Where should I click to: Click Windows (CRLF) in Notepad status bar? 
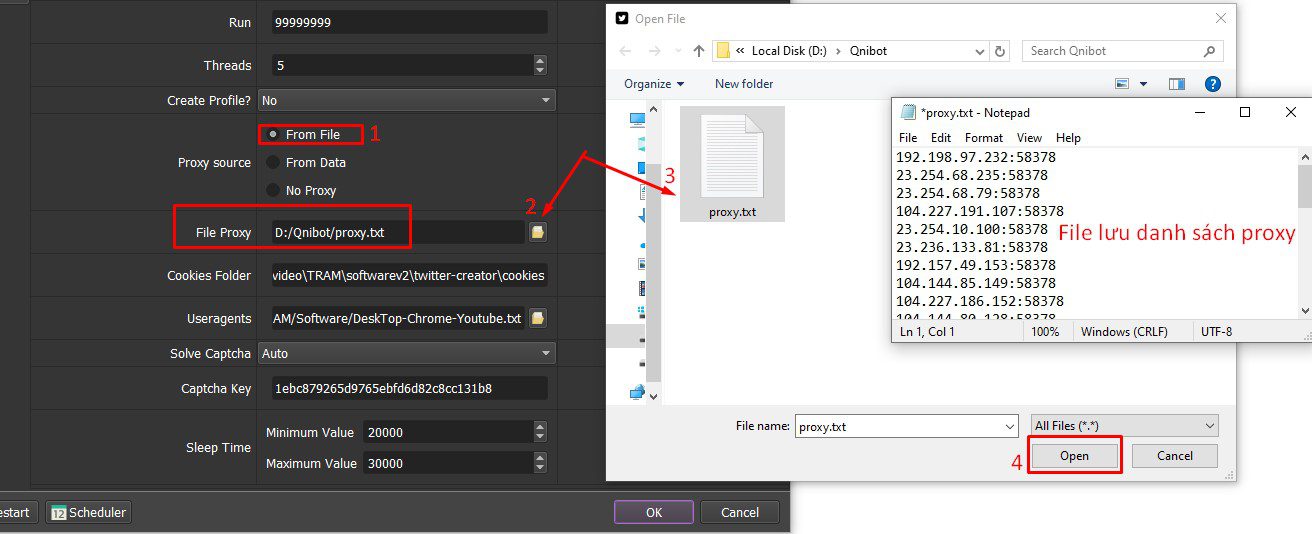pyautogui.click(x=1124, y=331)
